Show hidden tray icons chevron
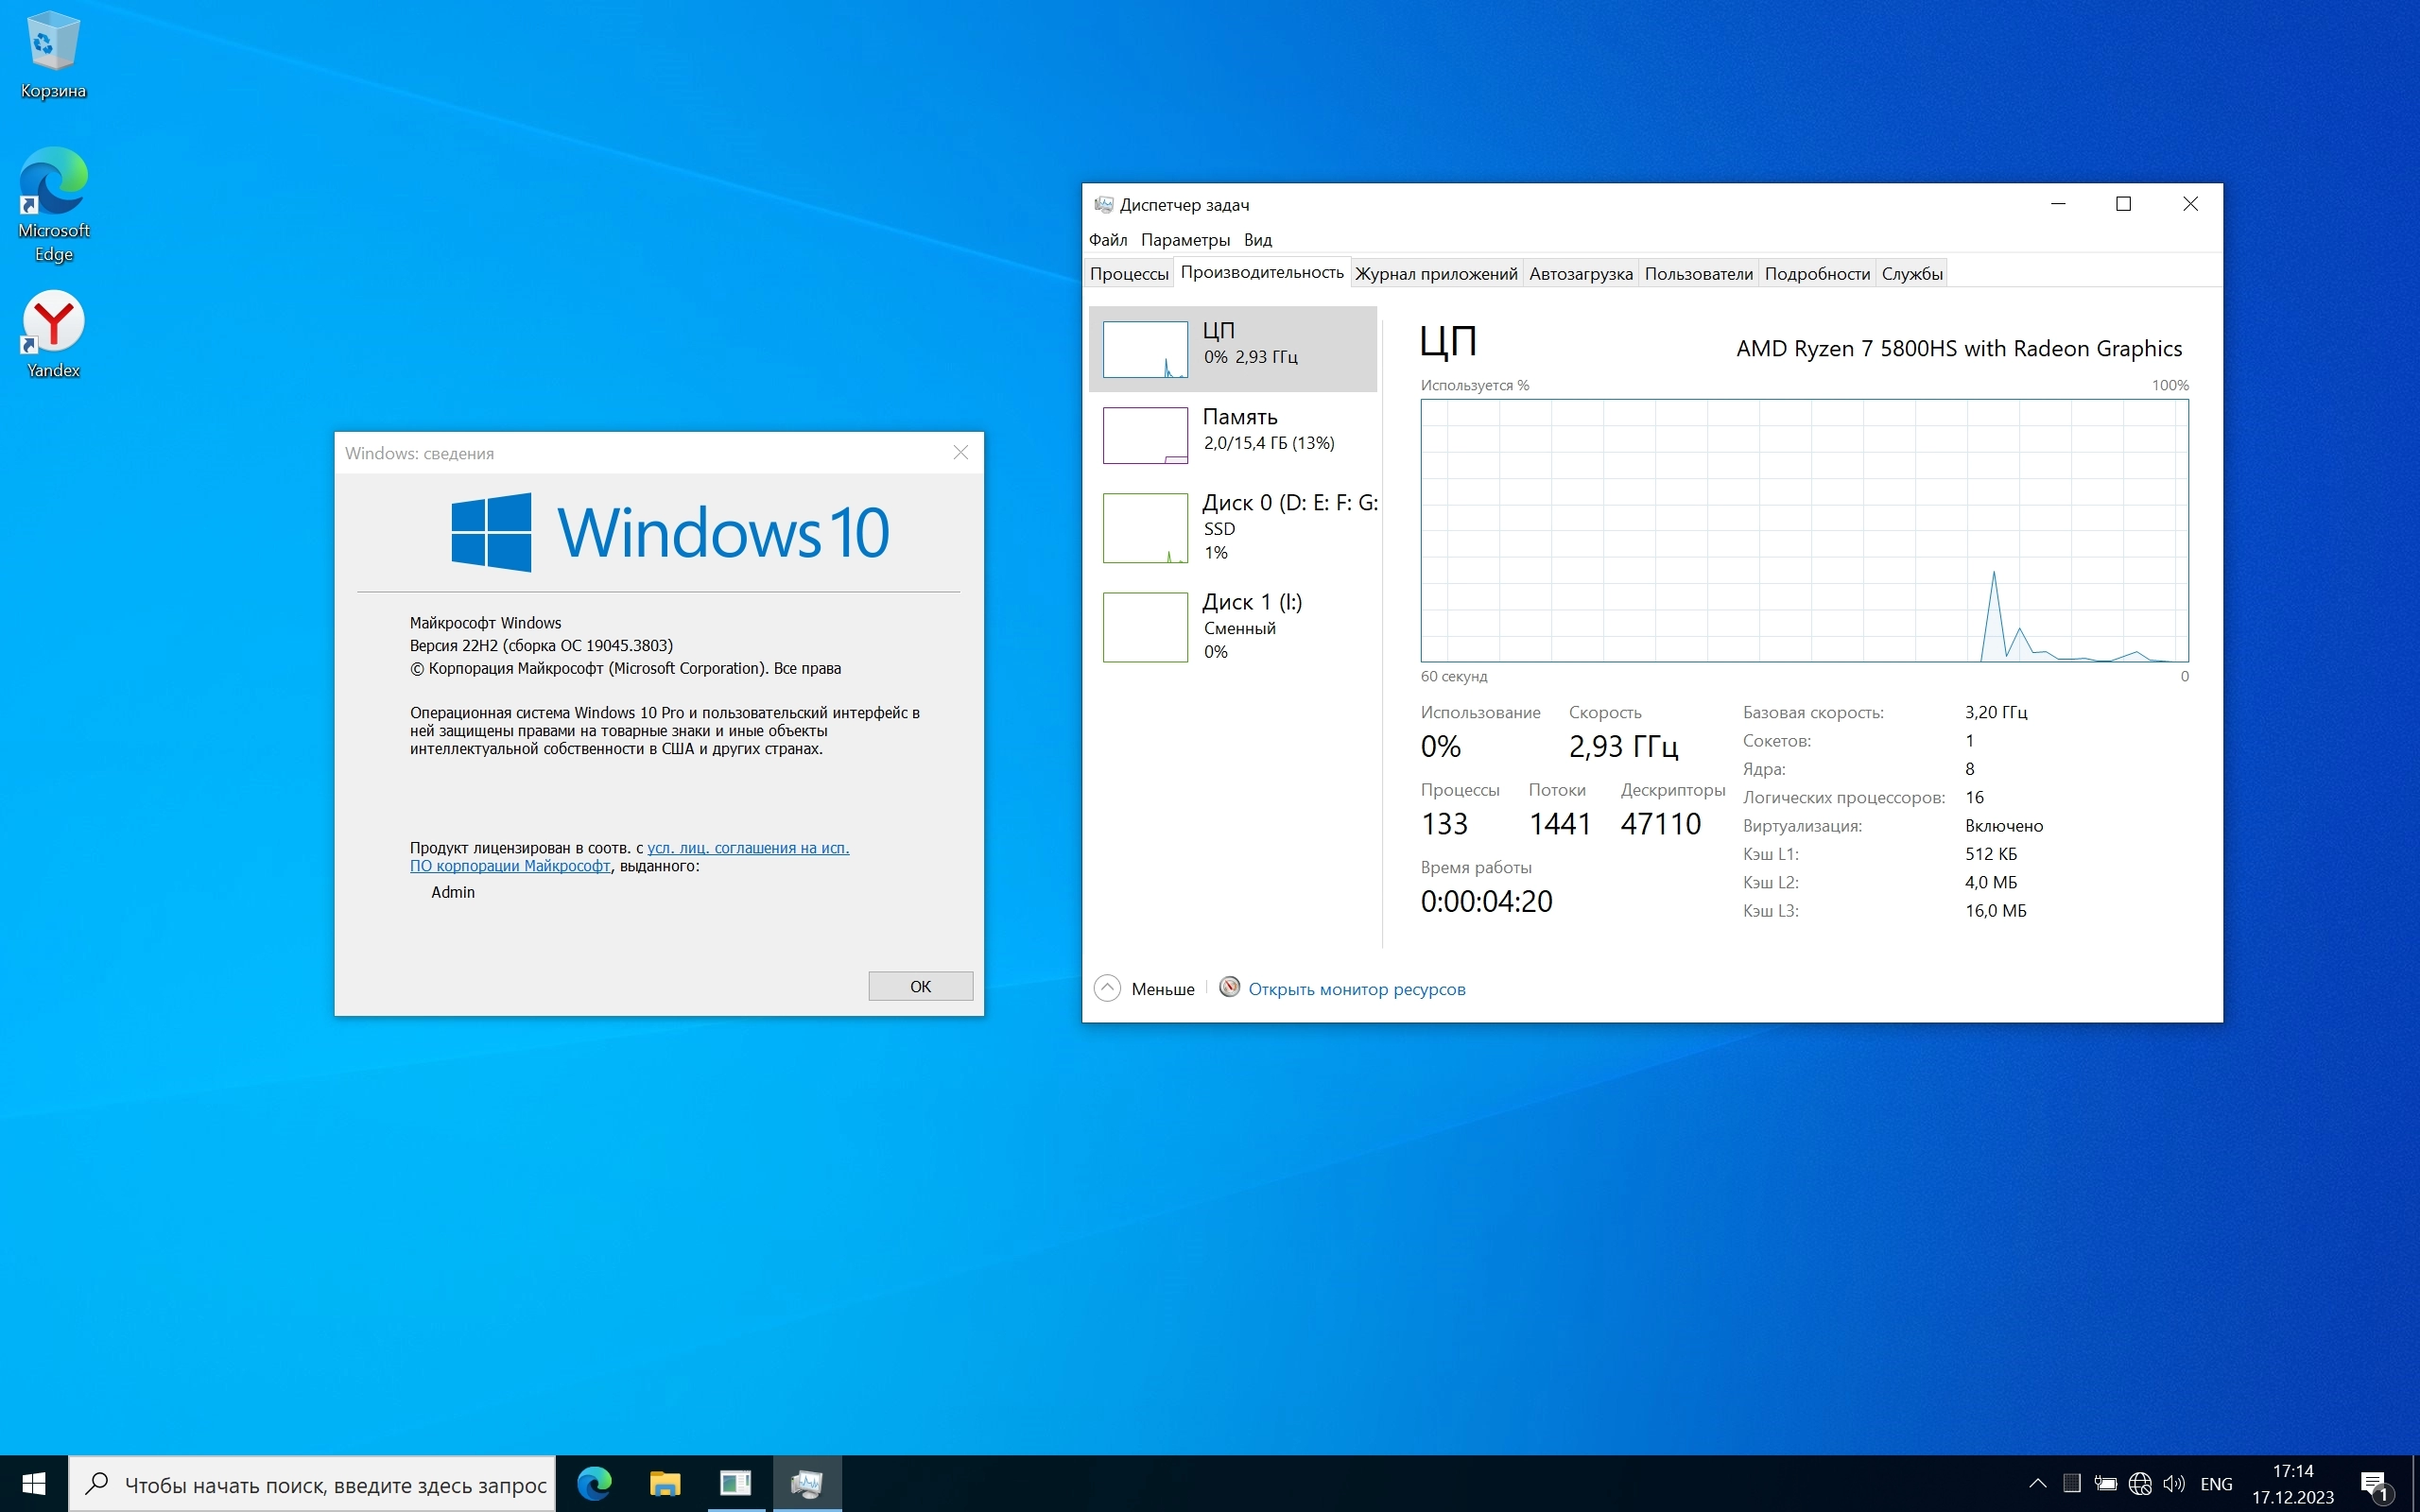This screenshot has width=2420, height=1512. coord(2037,1484)
